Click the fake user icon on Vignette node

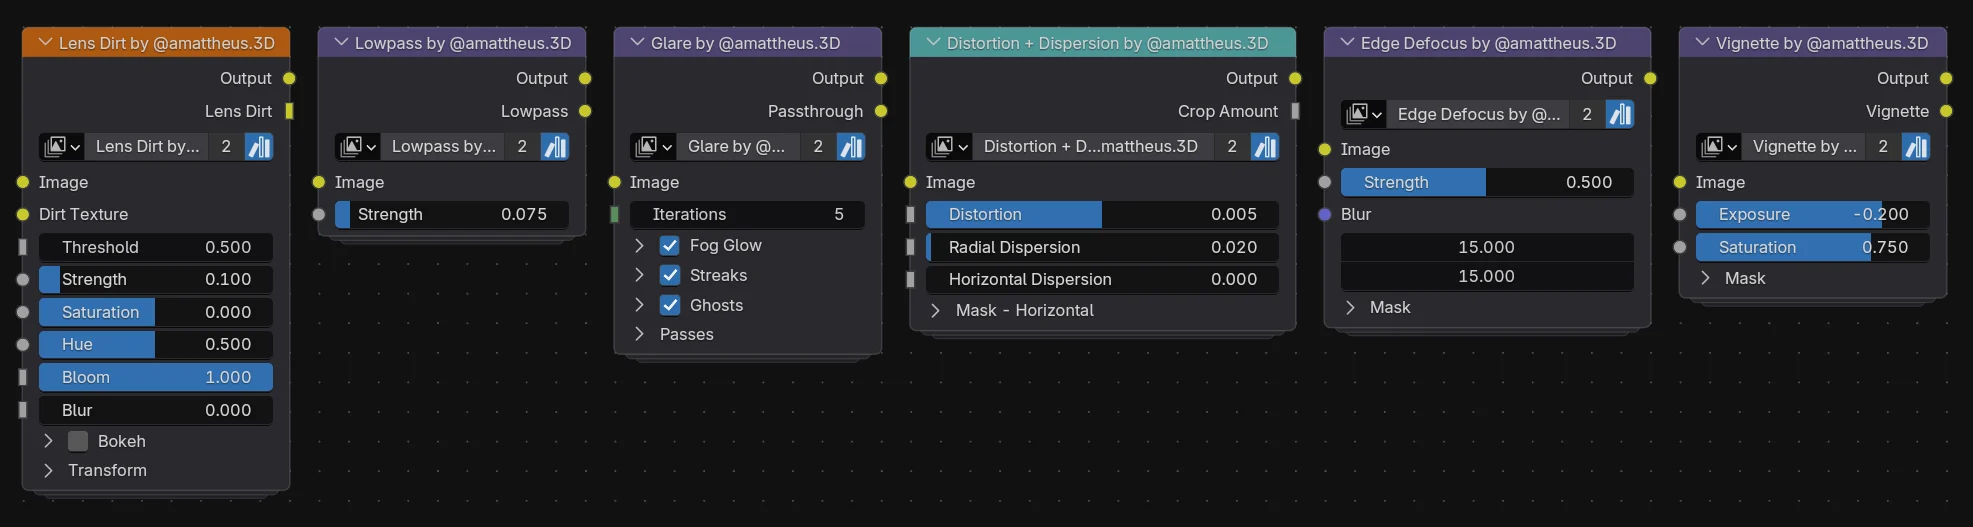(1916, 147)
